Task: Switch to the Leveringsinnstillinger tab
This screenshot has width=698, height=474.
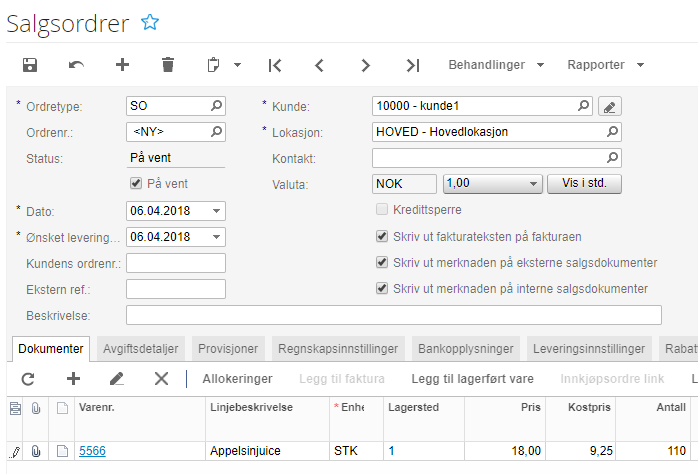Action: point(589,349)
